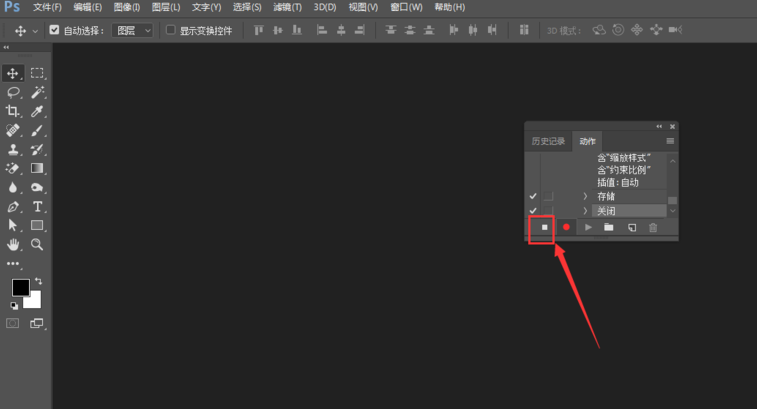Select the History Brush tool
The height and width of the screenshot is (409, 757).
tap(37, 149)
